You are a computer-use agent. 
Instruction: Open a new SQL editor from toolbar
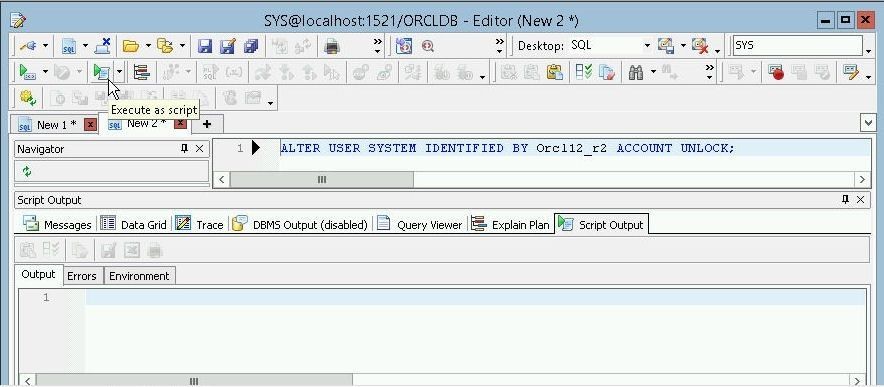(69, 46)
